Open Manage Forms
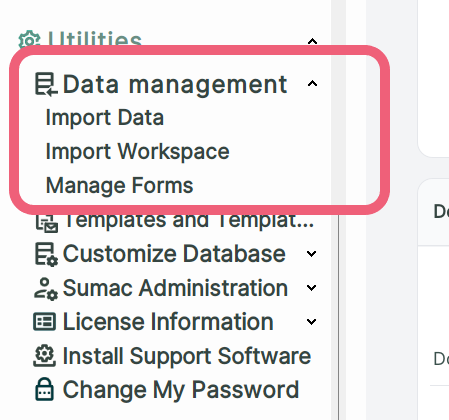Image resolution: width=449 pixels, height=420 pixels. coord(119,186)
